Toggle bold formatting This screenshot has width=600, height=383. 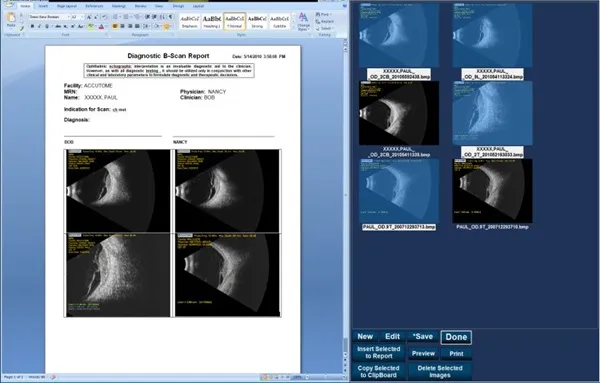[32, 26]
